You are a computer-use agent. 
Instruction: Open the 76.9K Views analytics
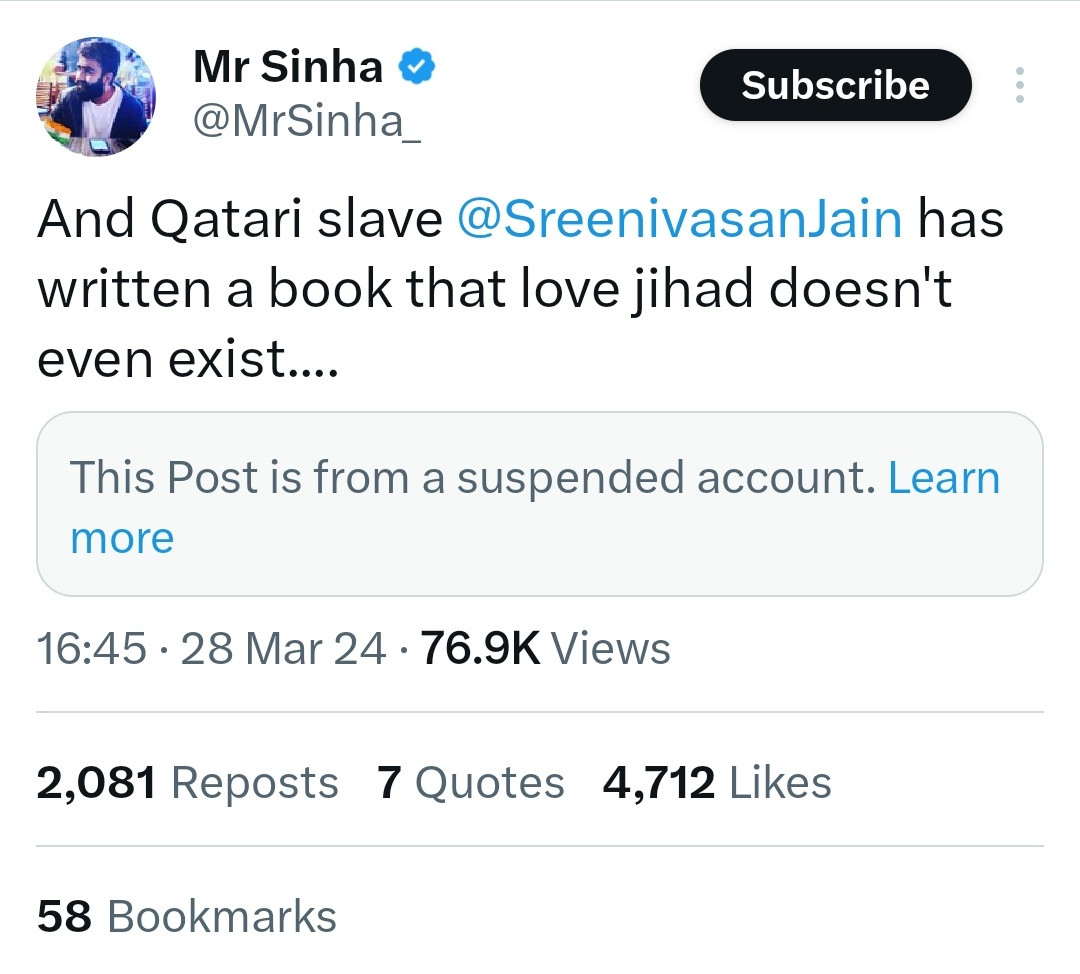(546, 649)
